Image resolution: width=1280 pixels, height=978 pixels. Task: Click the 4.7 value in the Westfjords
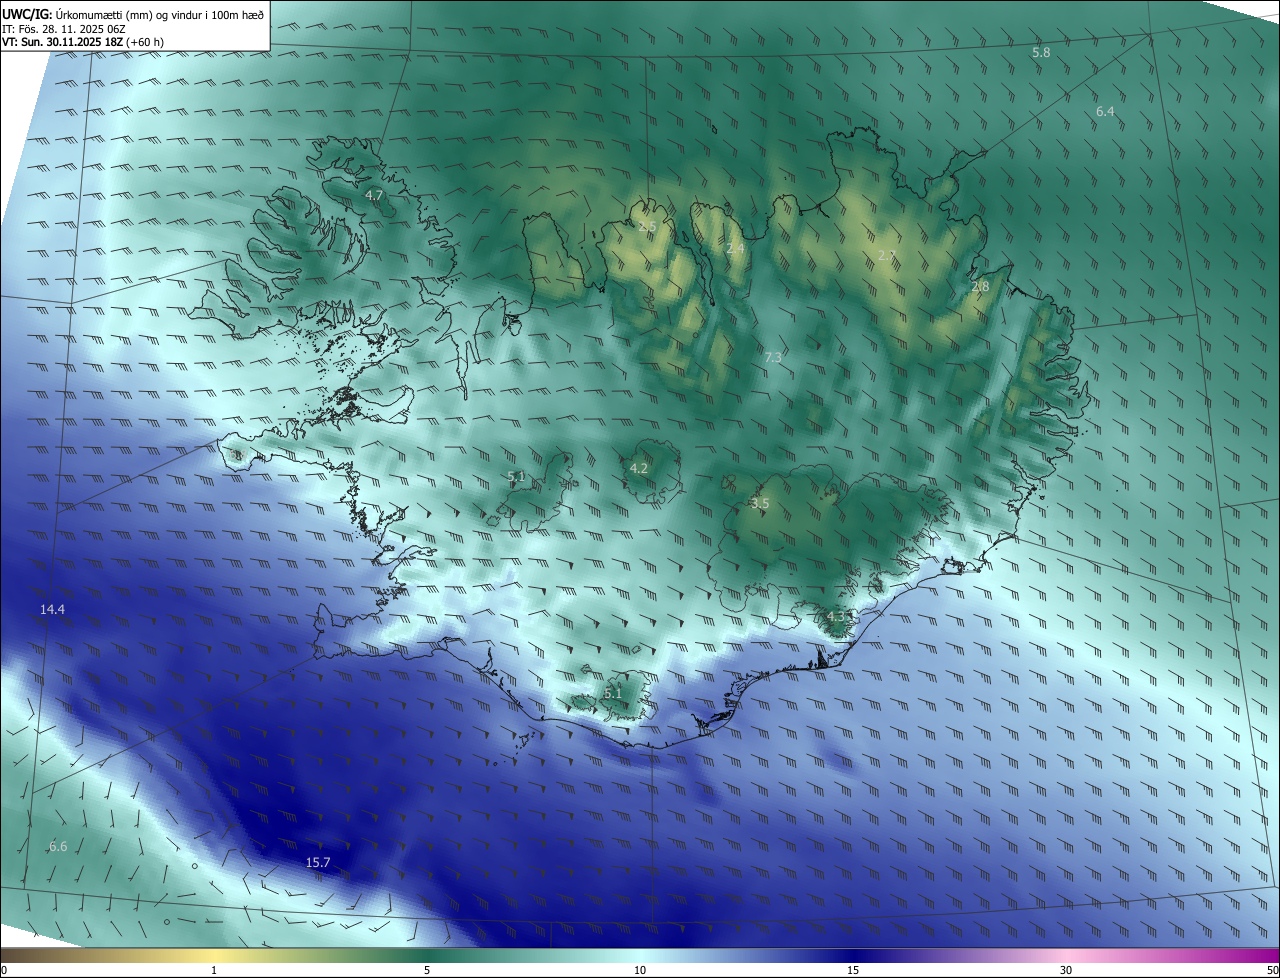tap(374, 196)
